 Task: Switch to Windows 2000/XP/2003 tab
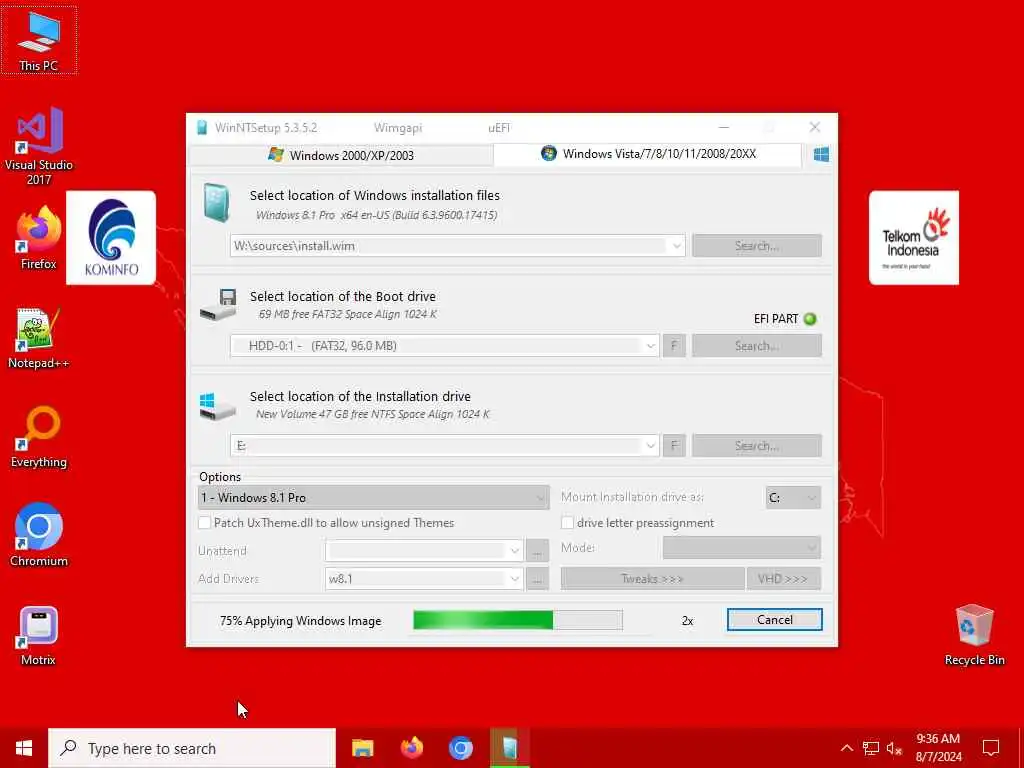[x=341, y=155]
